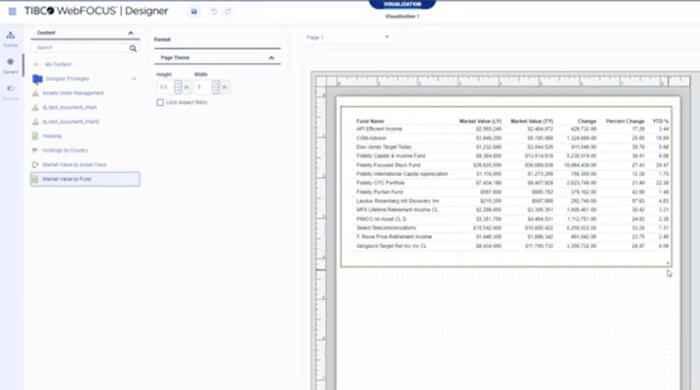Click the arrow icon right of Designer Privileges
The height and width of the screenshot is (390, 700).
[133, 79]
